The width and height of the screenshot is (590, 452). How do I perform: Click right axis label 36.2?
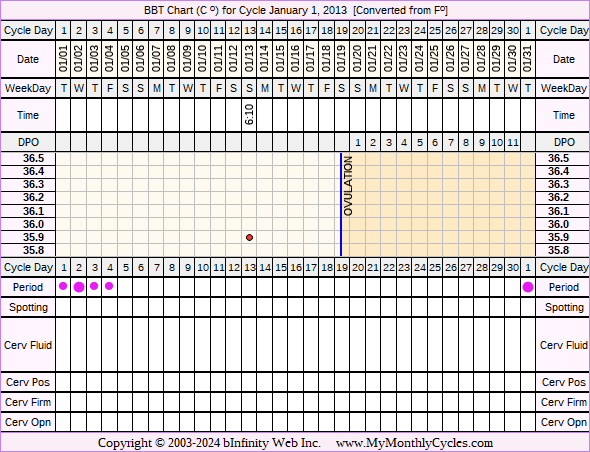[x=558, y=197]
